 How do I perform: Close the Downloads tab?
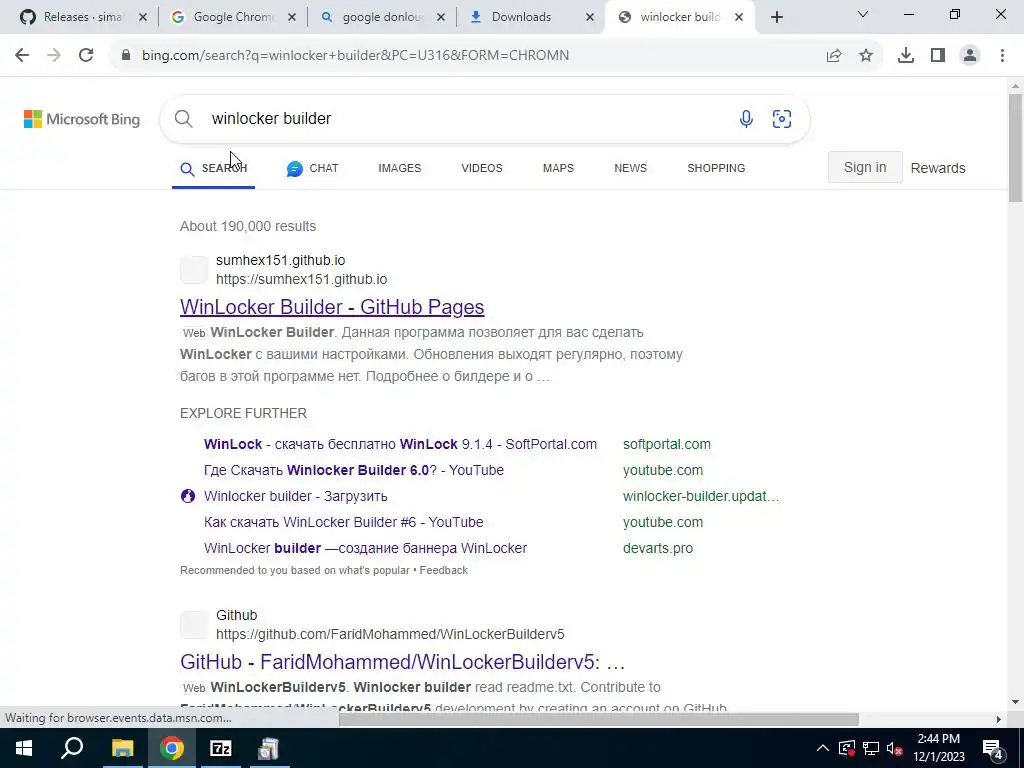[590, 18]
